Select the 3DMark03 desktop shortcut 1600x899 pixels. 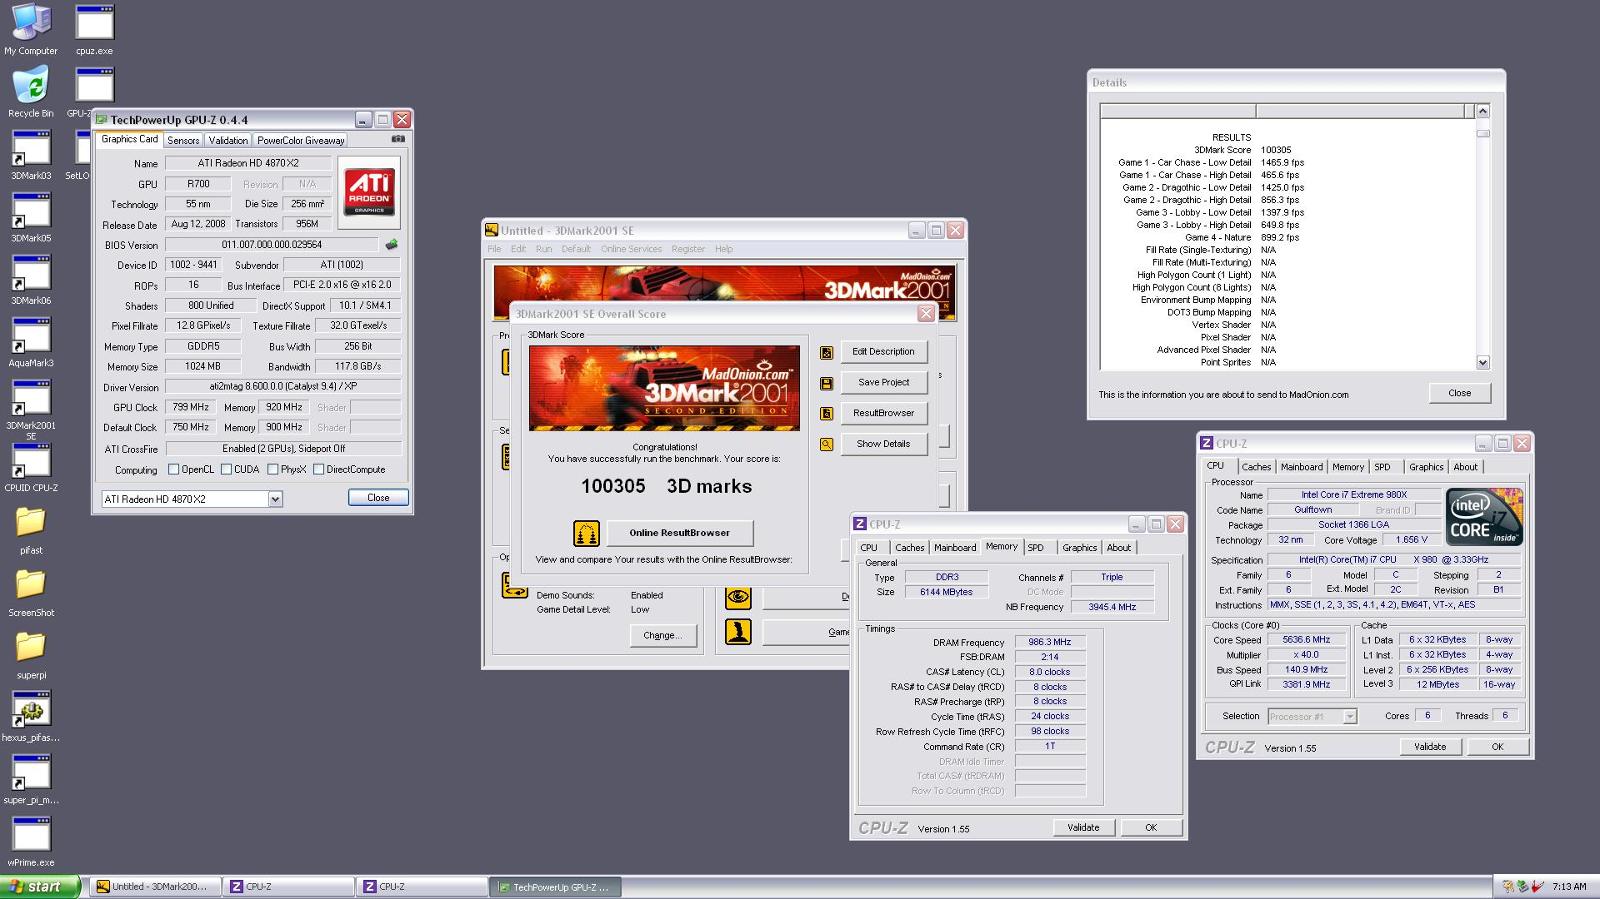point(31,154)
